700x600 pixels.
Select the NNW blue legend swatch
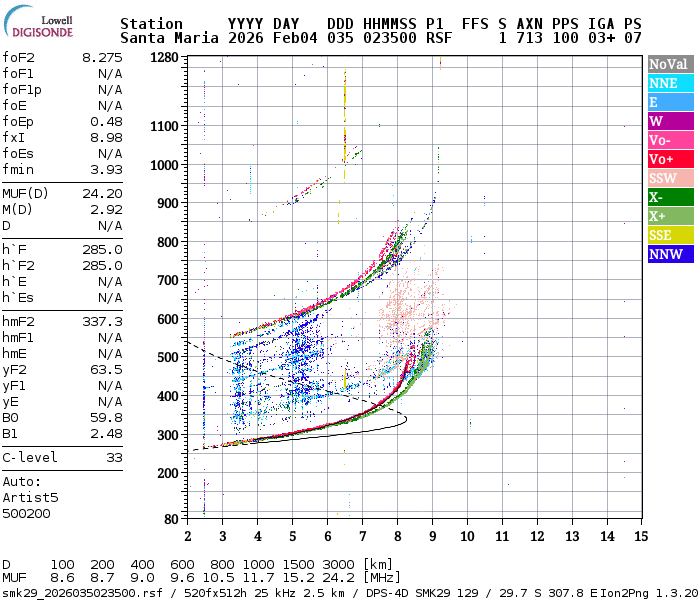click(x=671, y=254)
